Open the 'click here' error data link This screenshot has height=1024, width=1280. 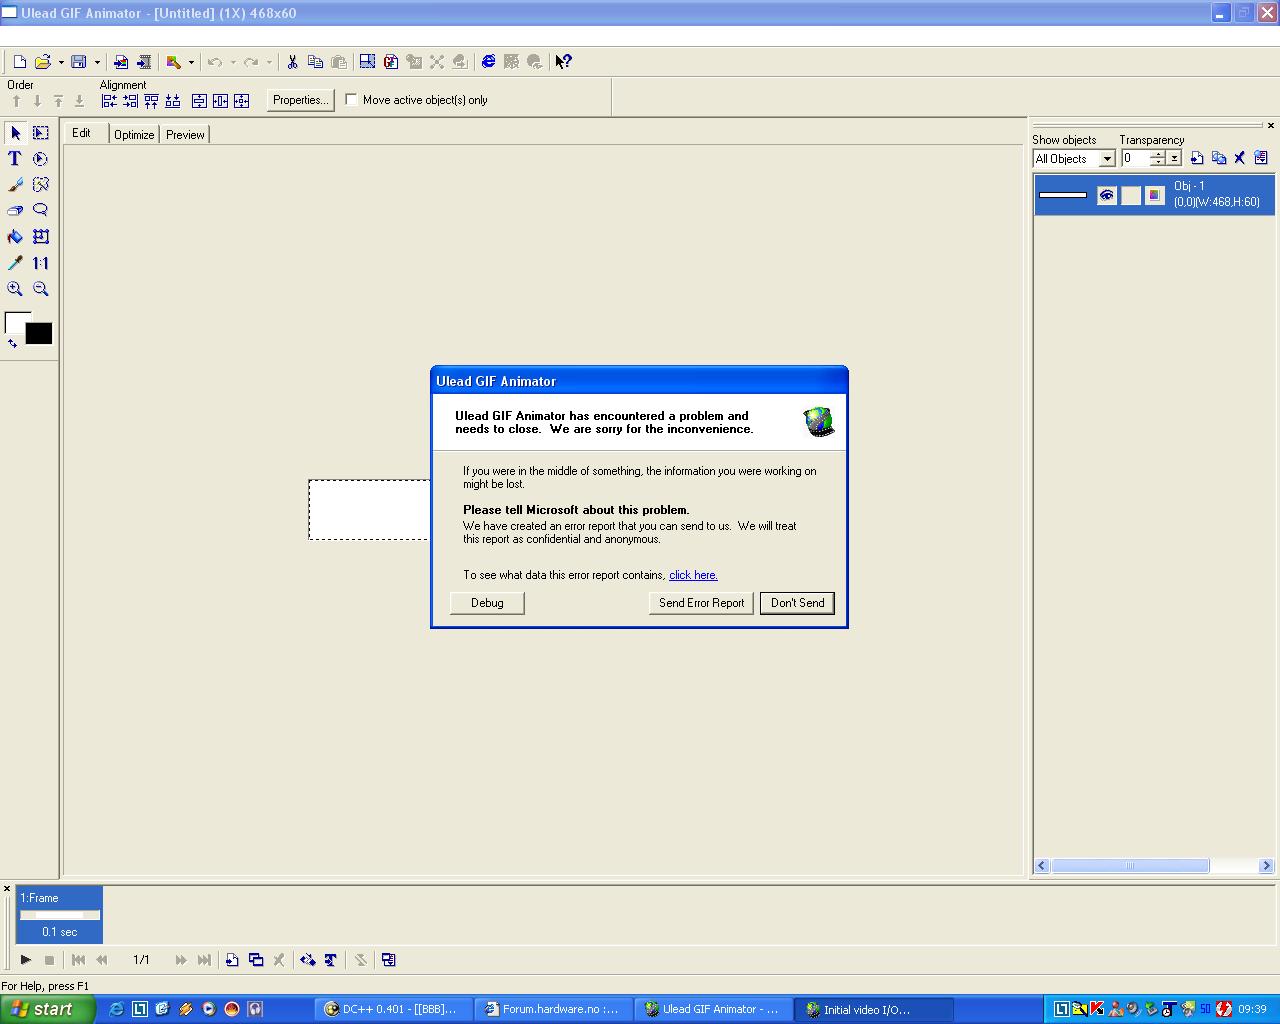(x=693, y=575)
